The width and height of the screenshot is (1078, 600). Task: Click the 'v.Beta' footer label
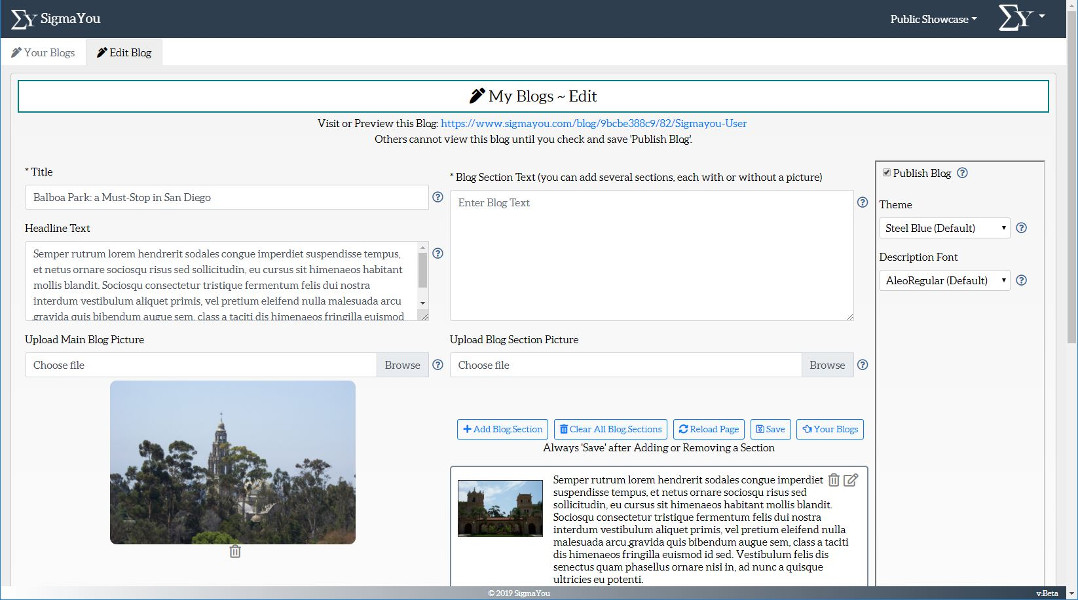[1047, 593]
